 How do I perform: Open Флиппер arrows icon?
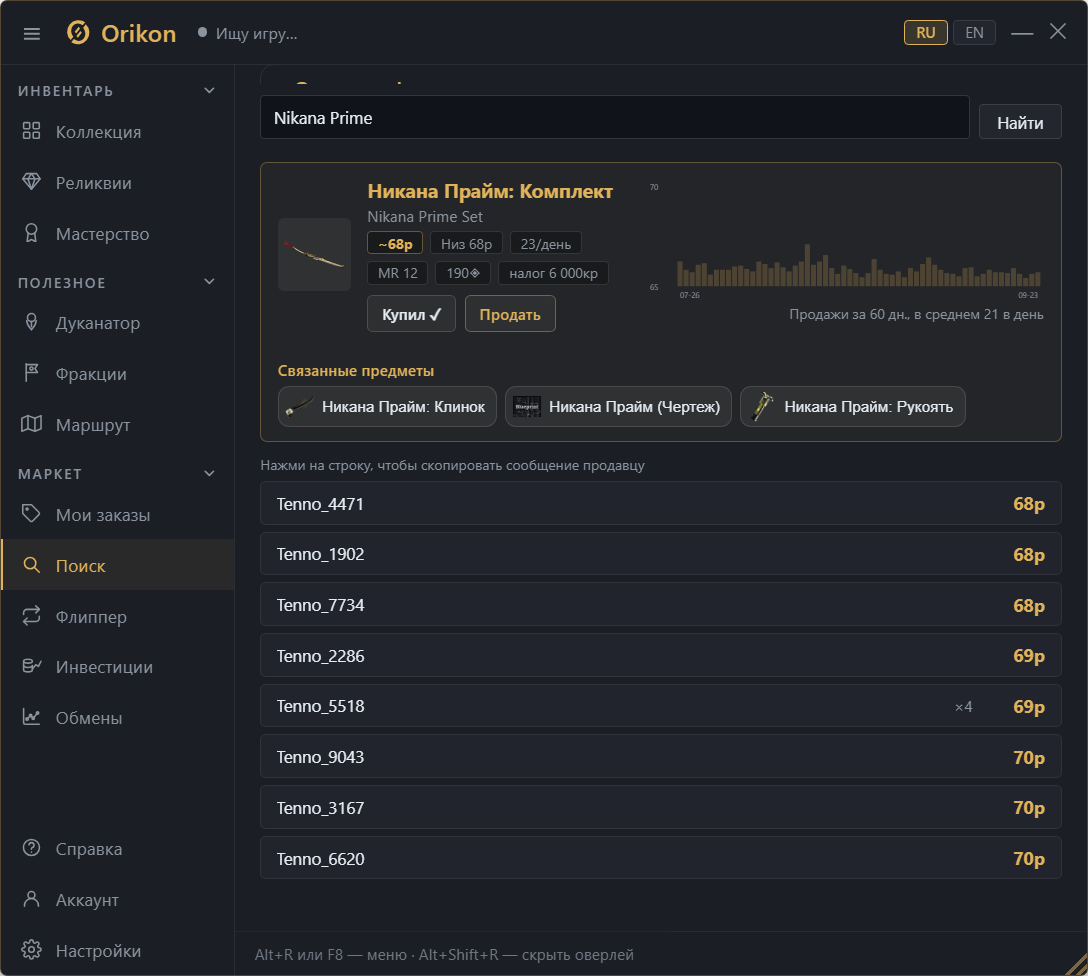[31, 616]
